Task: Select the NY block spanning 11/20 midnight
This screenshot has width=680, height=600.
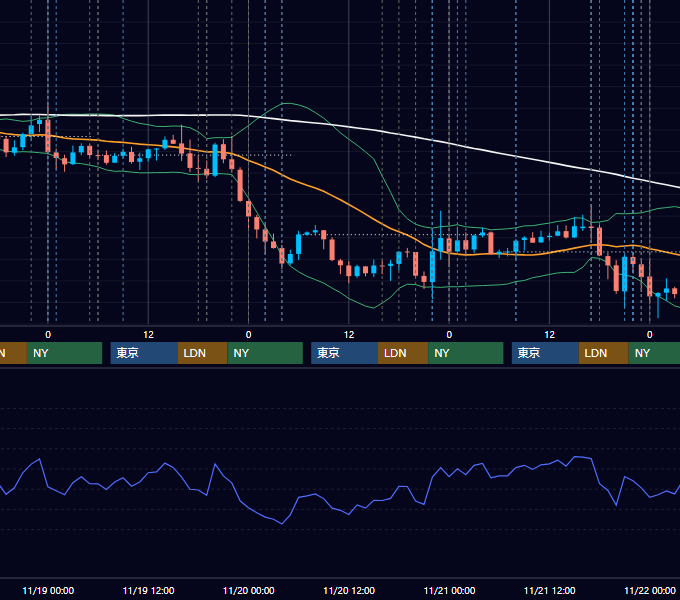Action: click(x=265, y=353)
